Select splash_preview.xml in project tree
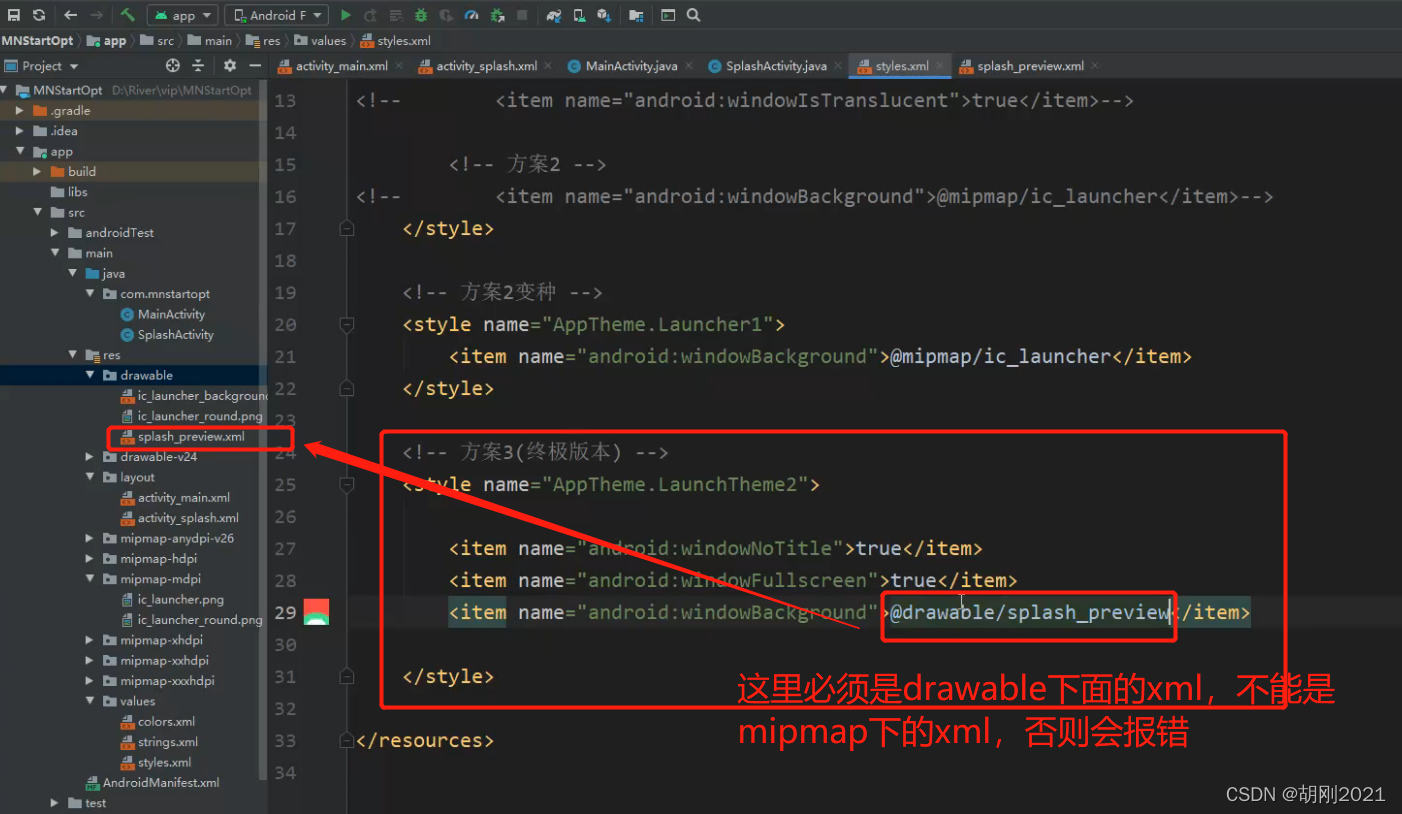The image size is (1402, 814). pos(190,437)
